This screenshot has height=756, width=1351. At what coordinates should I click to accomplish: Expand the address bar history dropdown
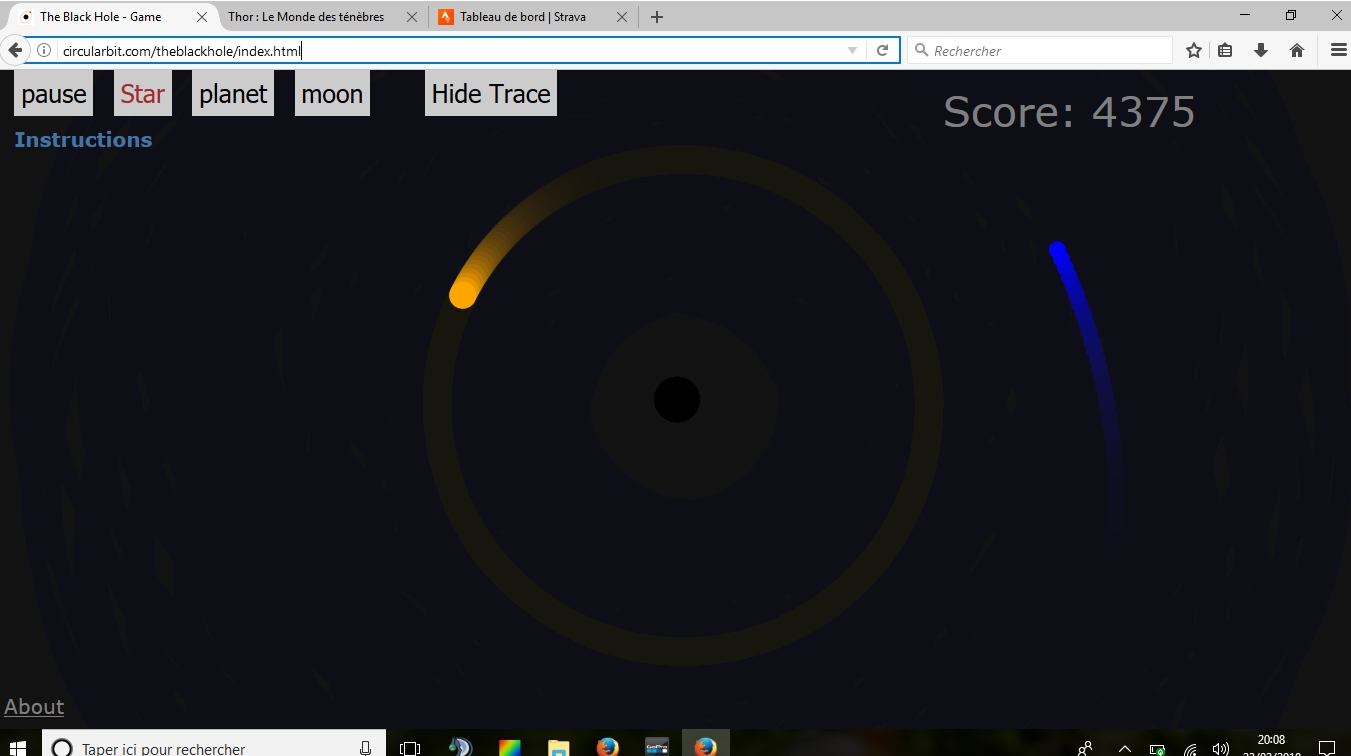point(852,51)
